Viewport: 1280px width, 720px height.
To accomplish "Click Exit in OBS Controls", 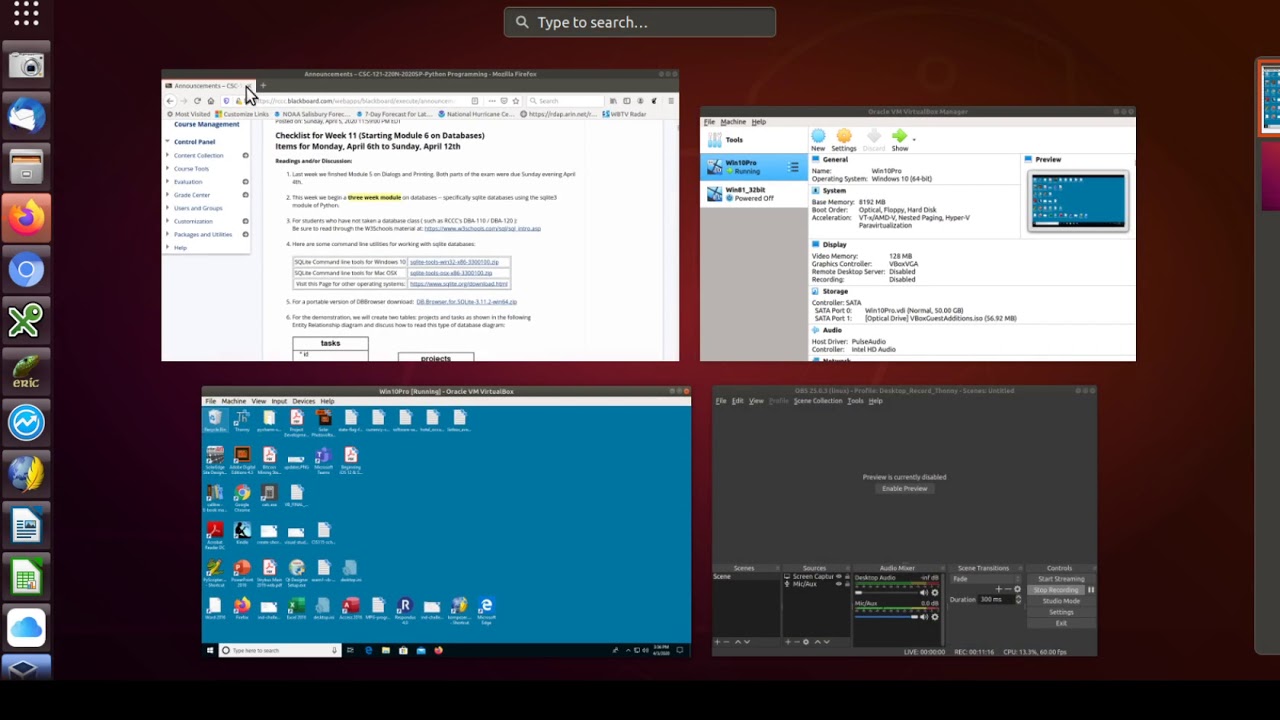I will 1061,623.
